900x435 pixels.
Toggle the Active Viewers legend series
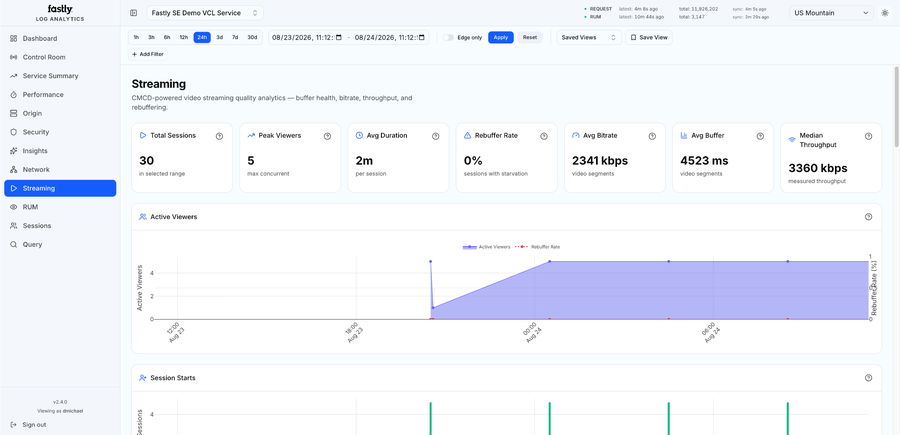pos(486,247)
